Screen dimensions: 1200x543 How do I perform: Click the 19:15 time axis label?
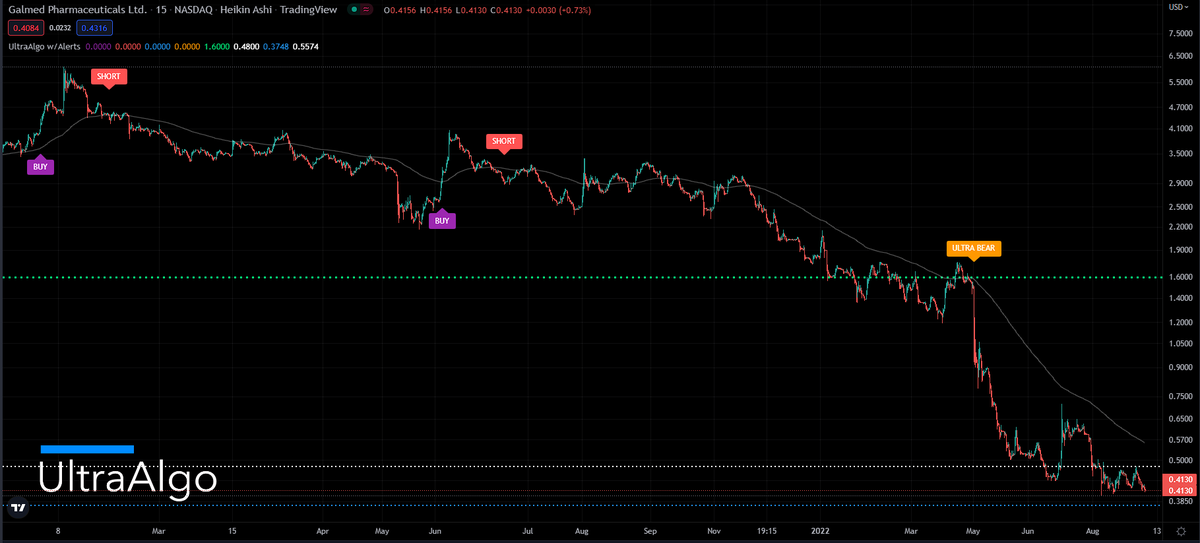click(767, 533)
